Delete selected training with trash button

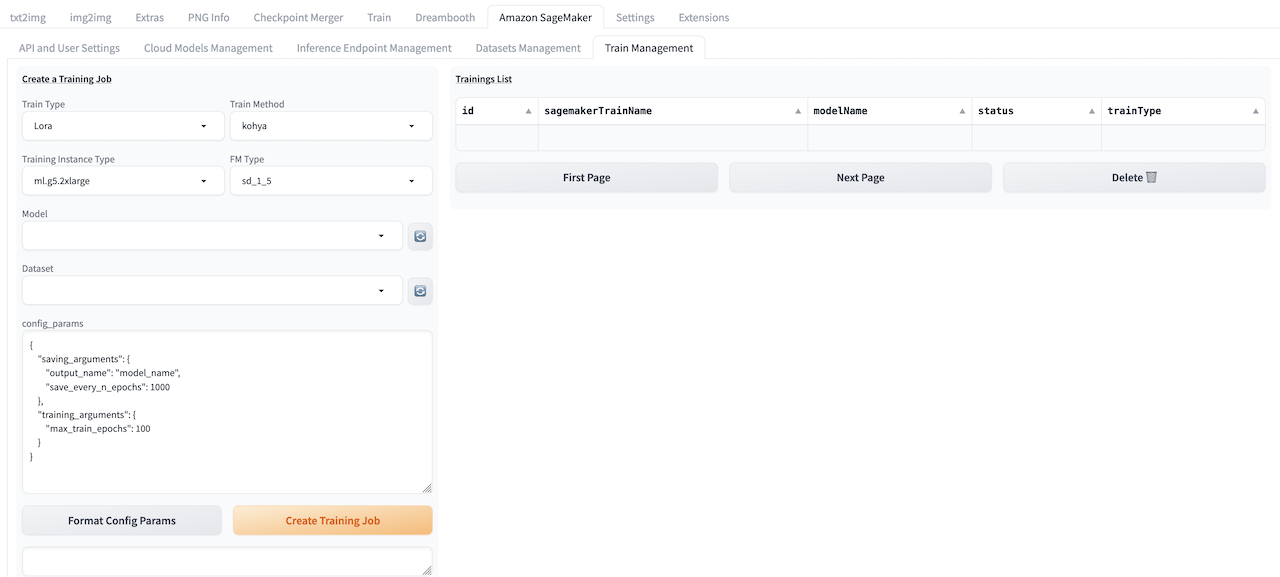(1134, 177)
